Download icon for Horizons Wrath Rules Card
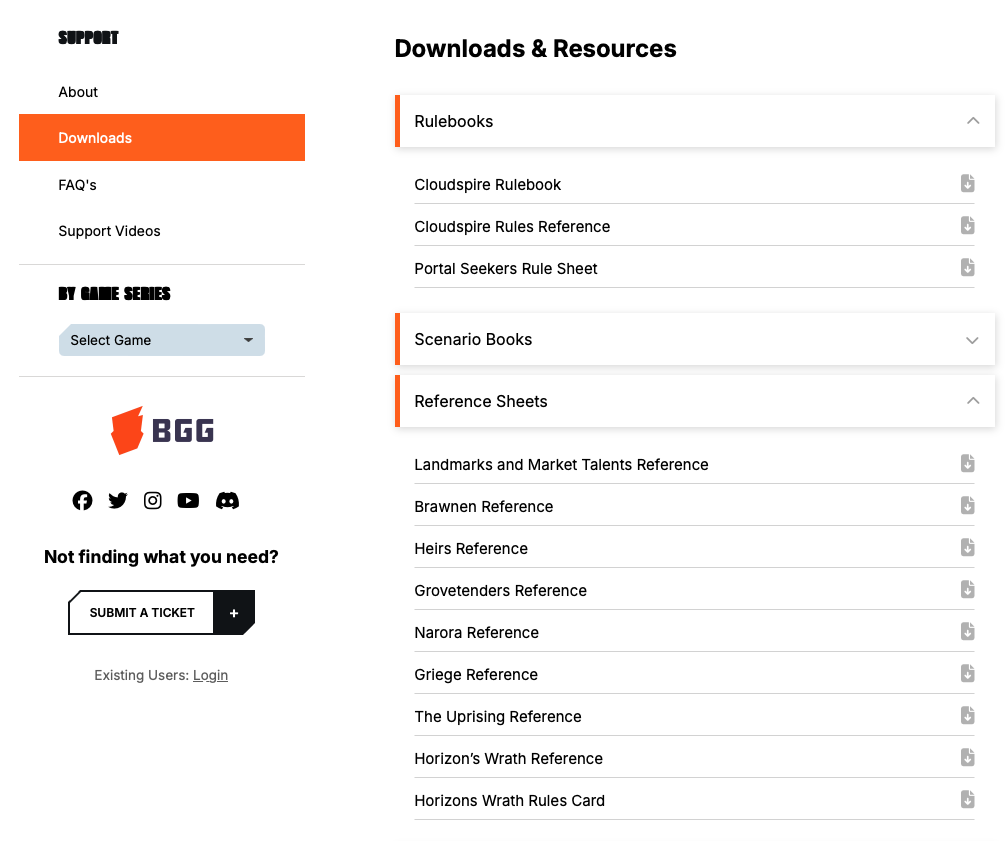This screenshot has width=1008, height=841. coord(968,799)
